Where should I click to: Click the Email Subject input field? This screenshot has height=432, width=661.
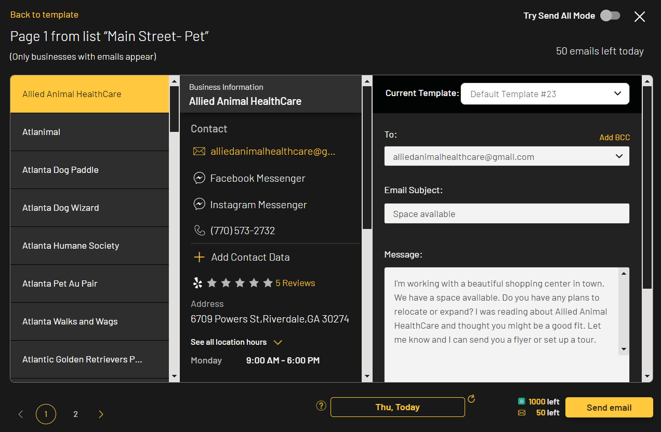click(x=506, y=214)
